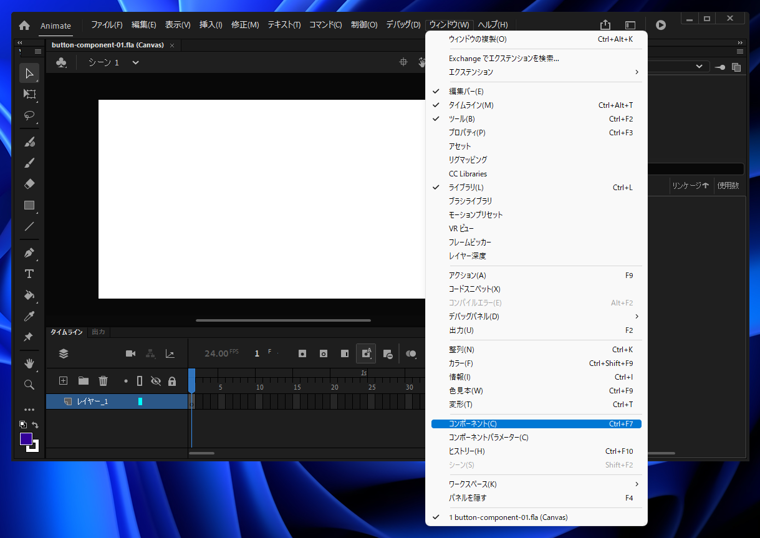Select the Classic Brush tool
760x538 pixels.
pos(29,163)
